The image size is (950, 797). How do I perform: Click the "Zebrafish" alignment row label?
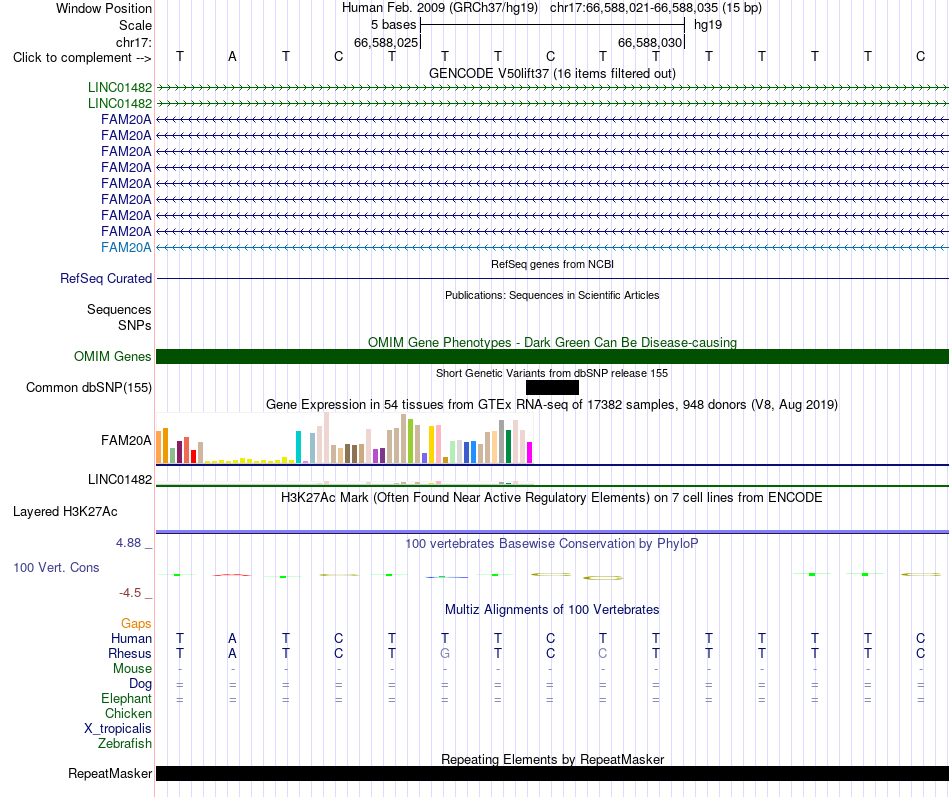125,743
